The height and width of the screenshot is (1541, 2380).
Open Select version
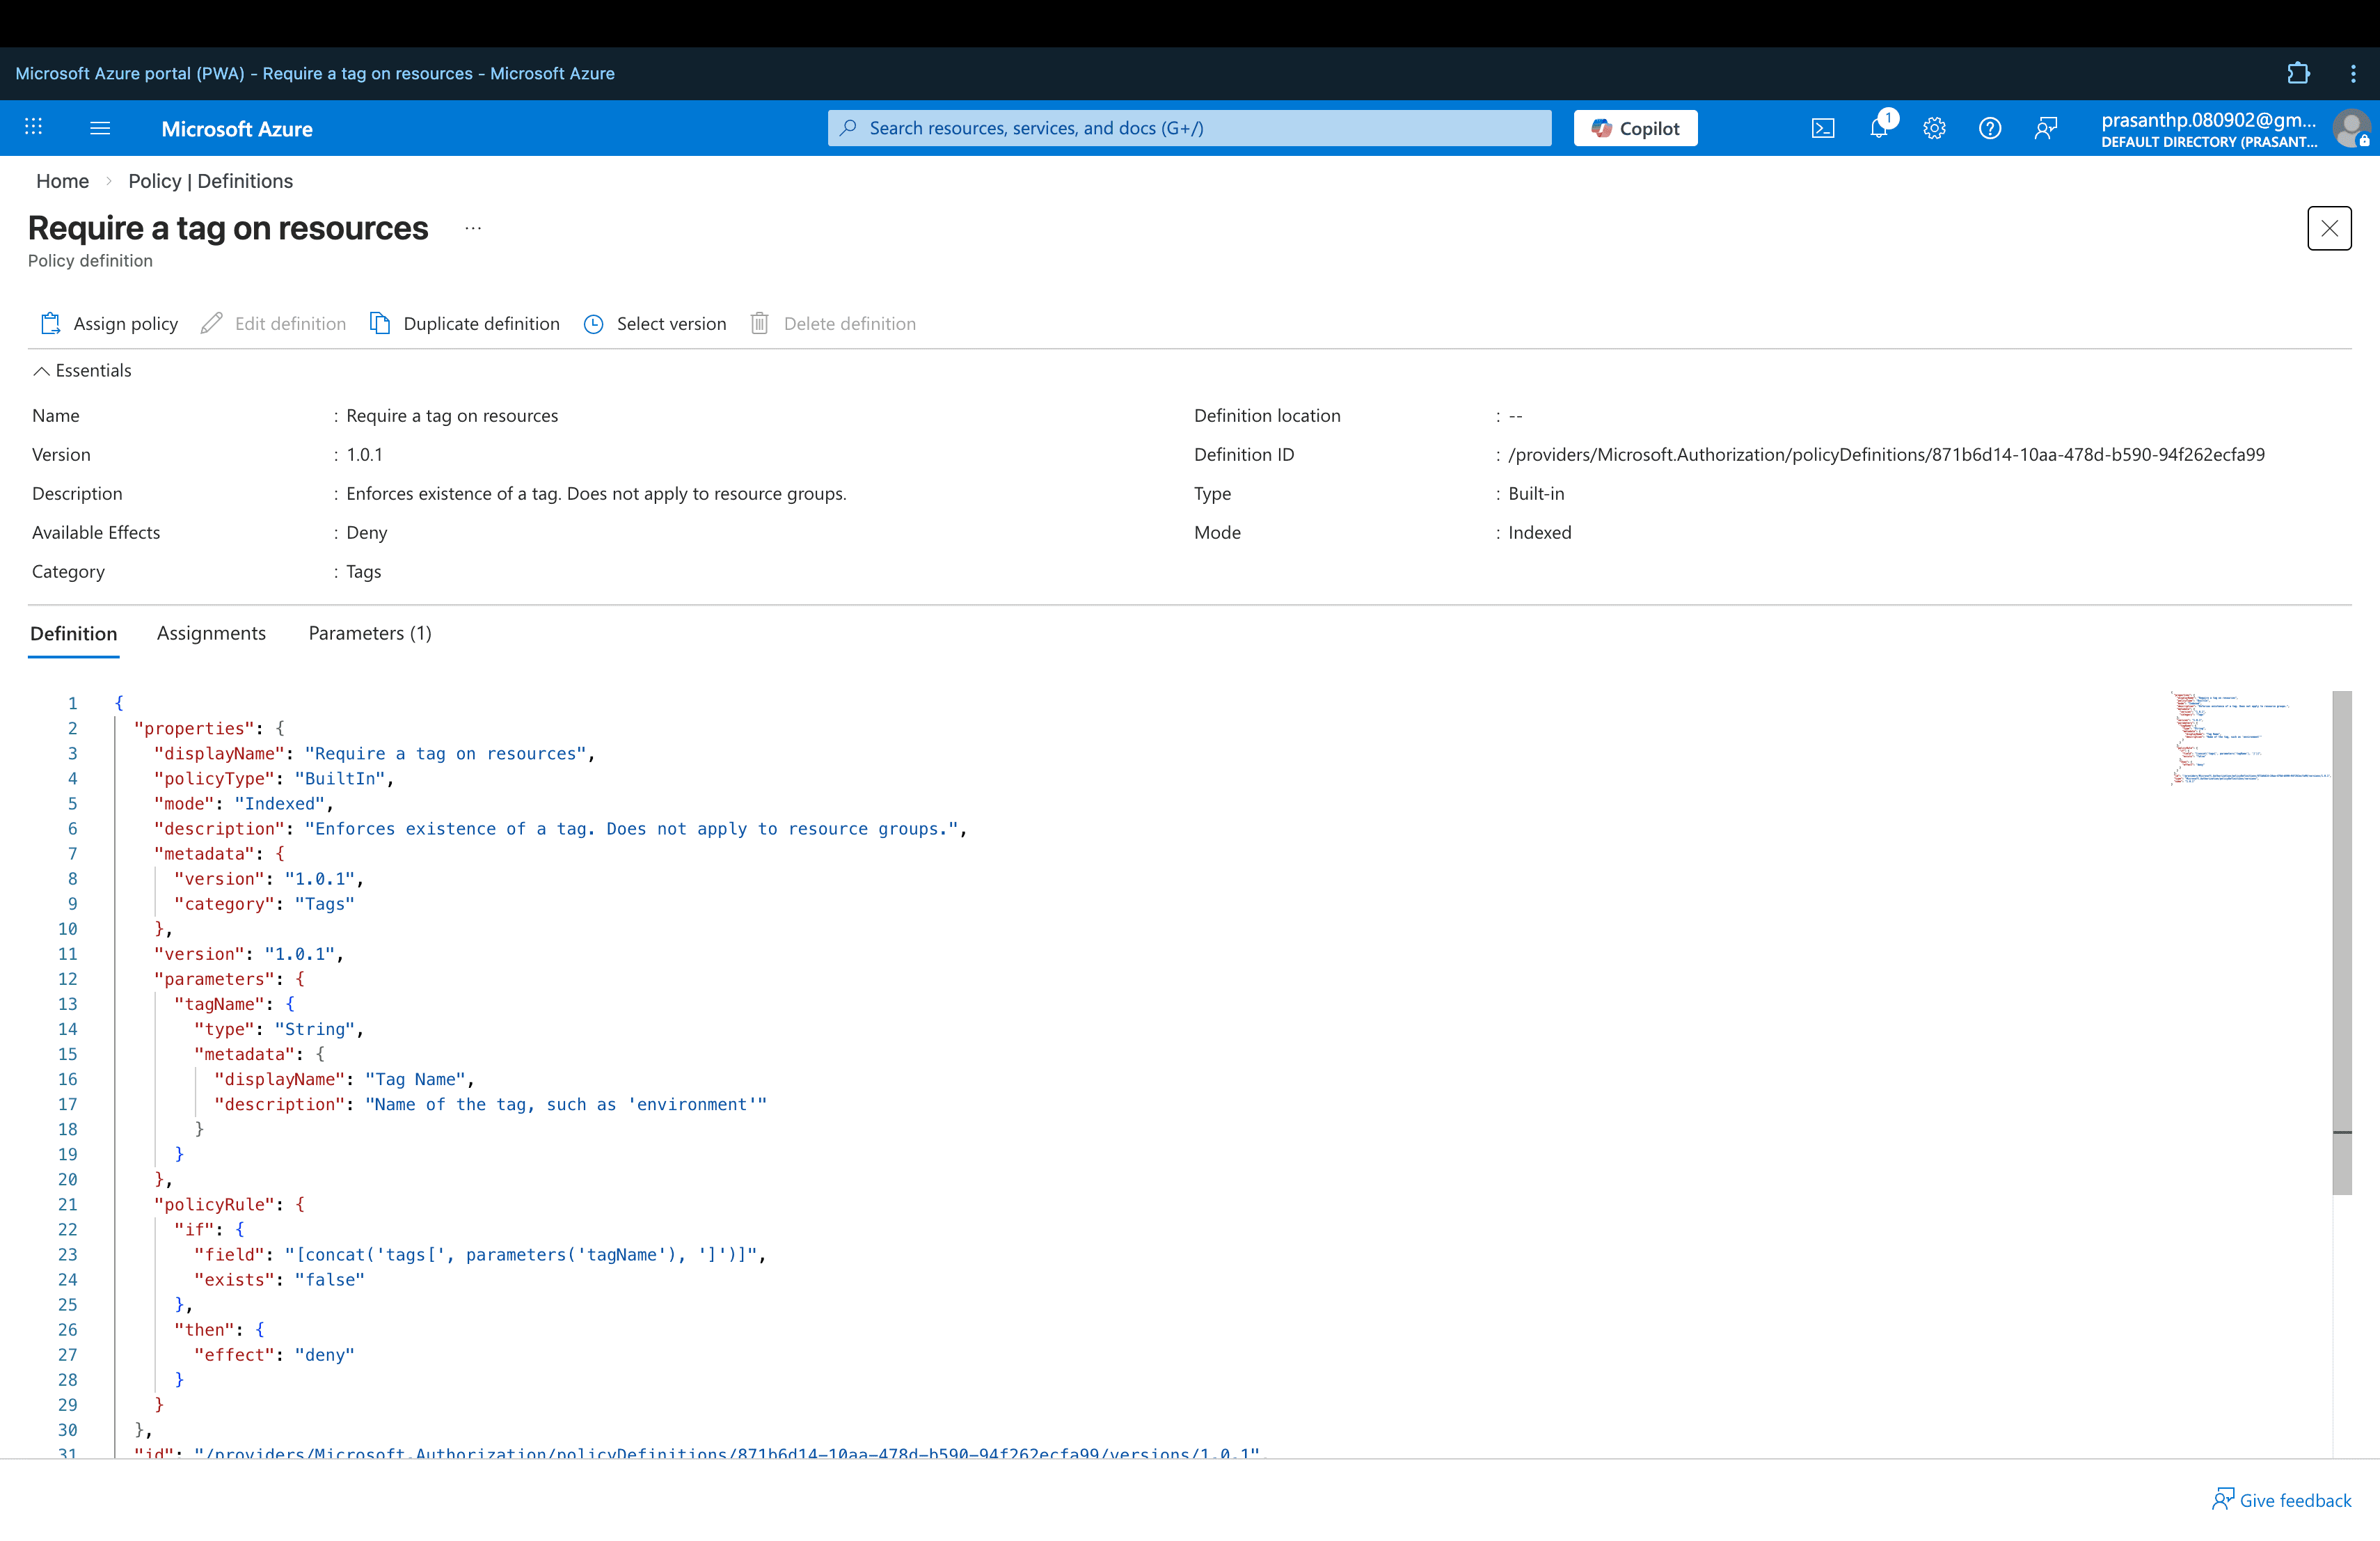(x=655, y=323)
